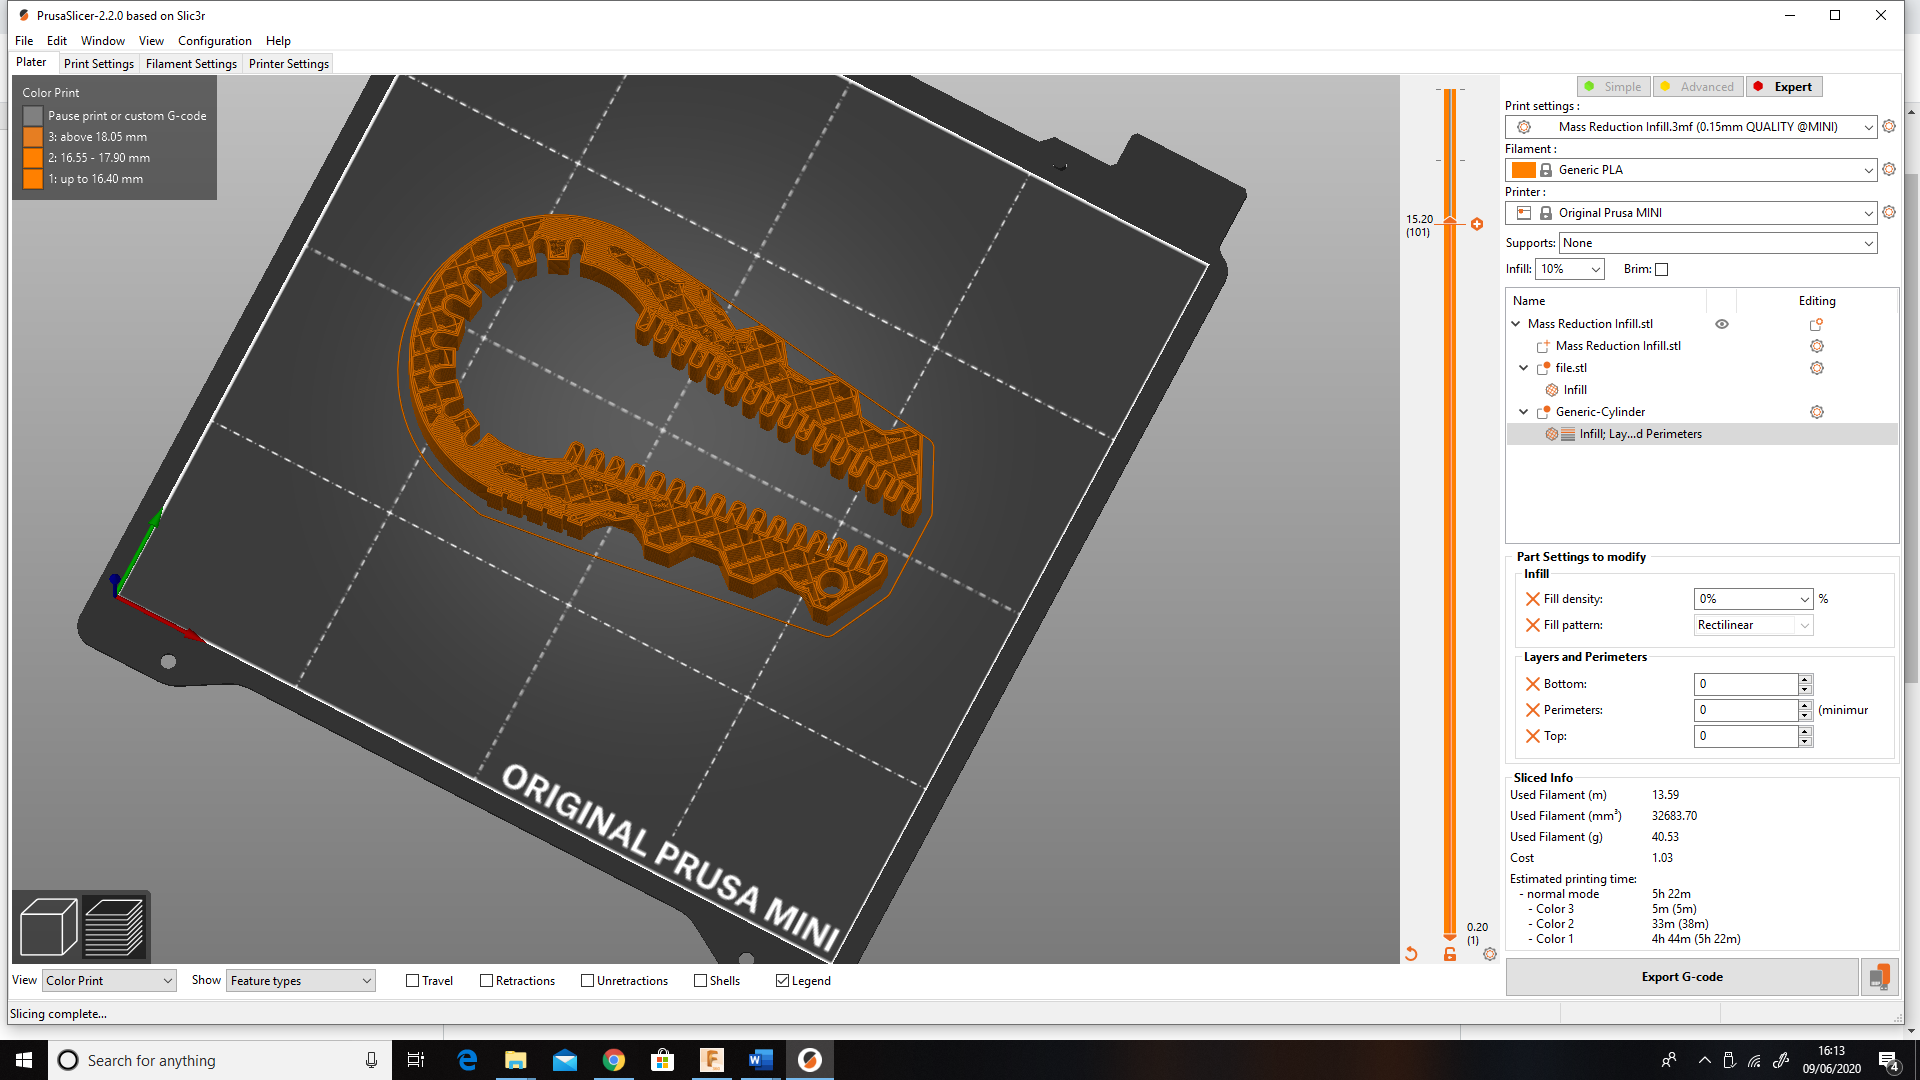Remove Bottom layers override with X icon
The height and width of the screenshot is (1080, 1920).
[x=1532, y=684]
